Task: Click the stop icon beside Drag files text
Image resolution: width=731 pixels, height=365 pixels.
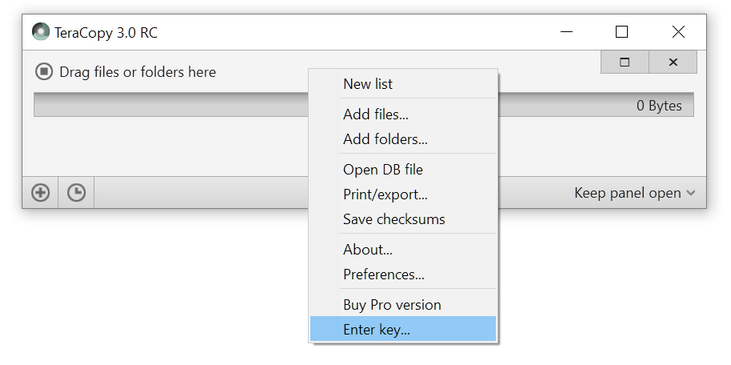Action: (x=44, y=72)
